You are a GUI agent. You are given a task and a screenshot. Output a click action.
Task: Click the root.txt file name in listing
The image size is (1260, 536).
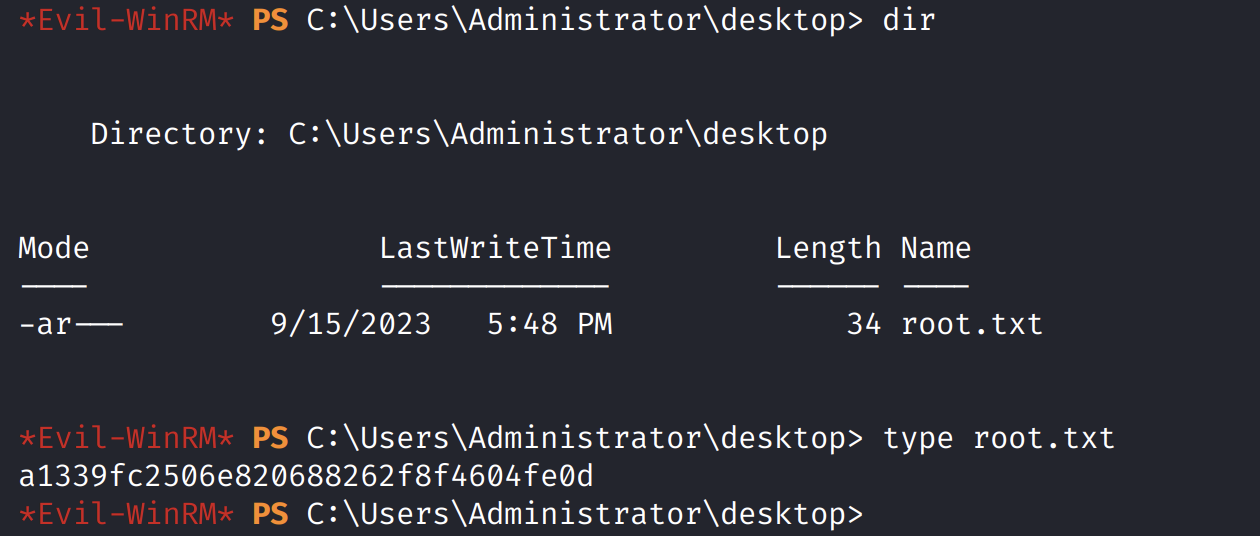(971, 324)
